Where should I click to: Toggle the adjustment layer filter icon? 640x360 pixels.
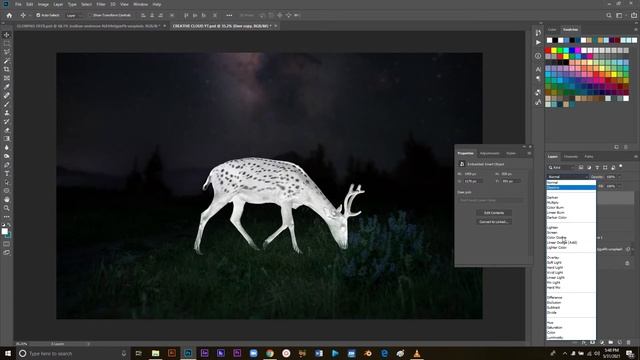[589, 167]
